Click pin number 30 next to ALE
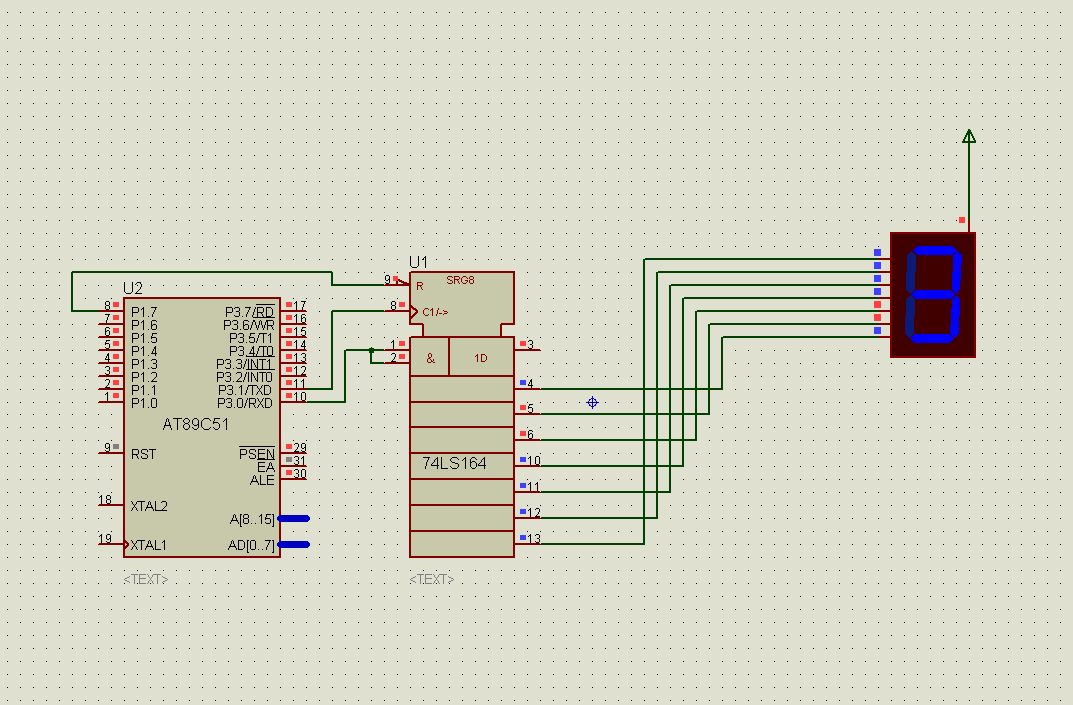The height and width of the screenshot is (705, 1073). (300, 474)
